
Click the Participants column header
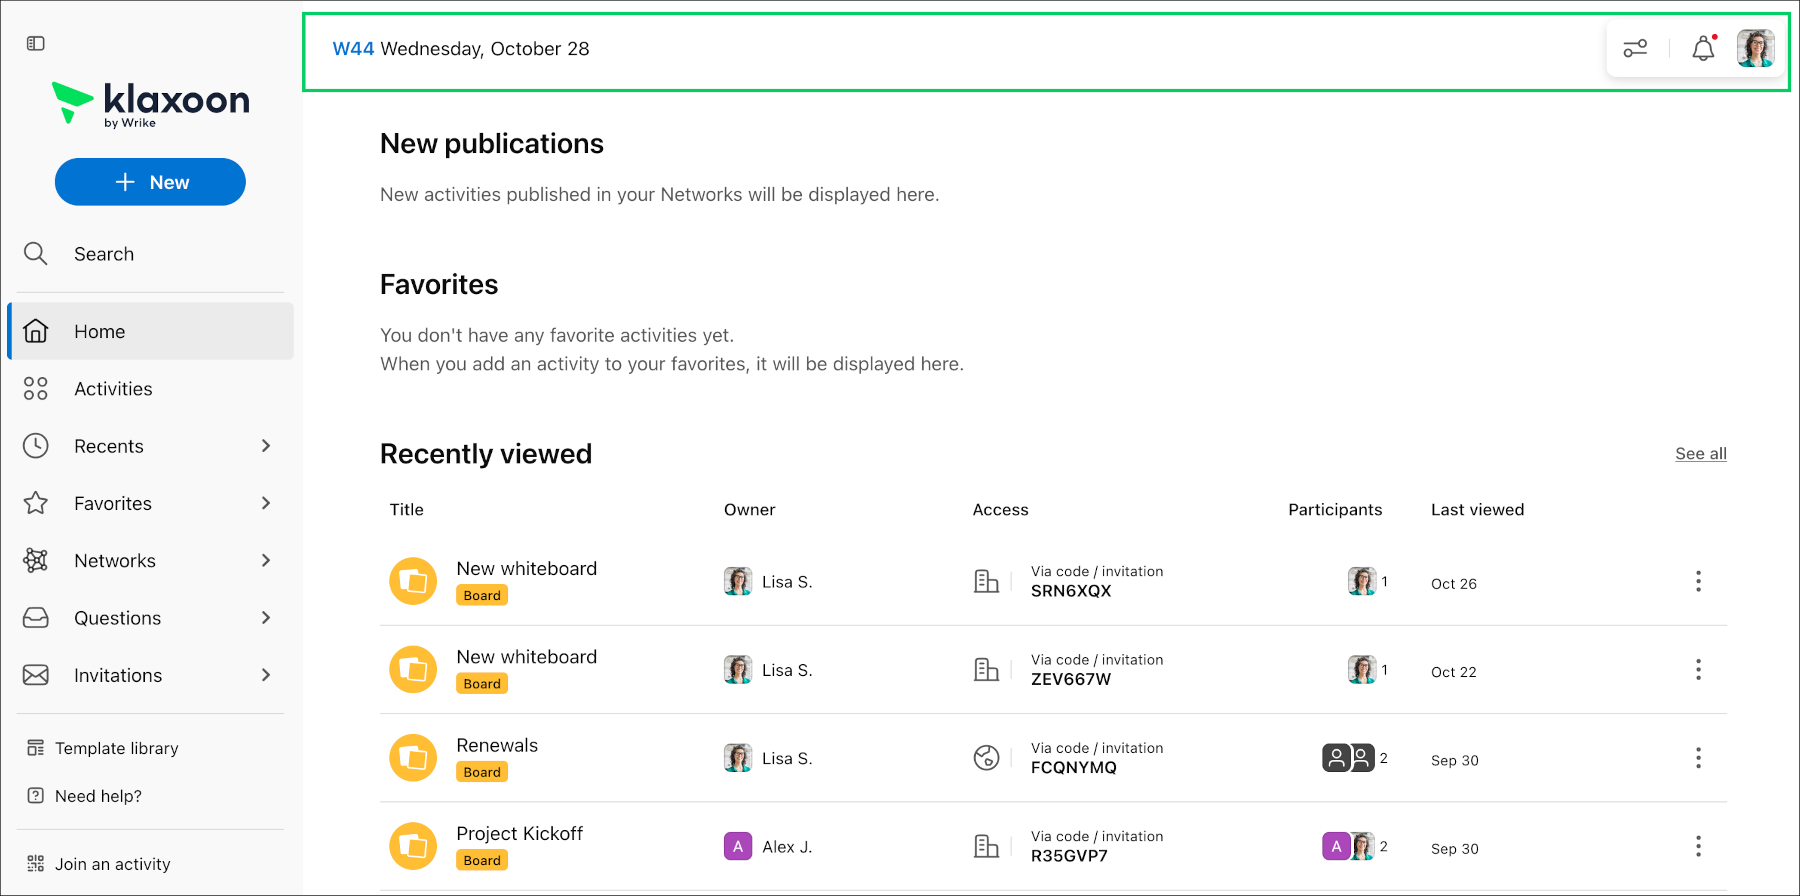click(x=1335, y=510)
